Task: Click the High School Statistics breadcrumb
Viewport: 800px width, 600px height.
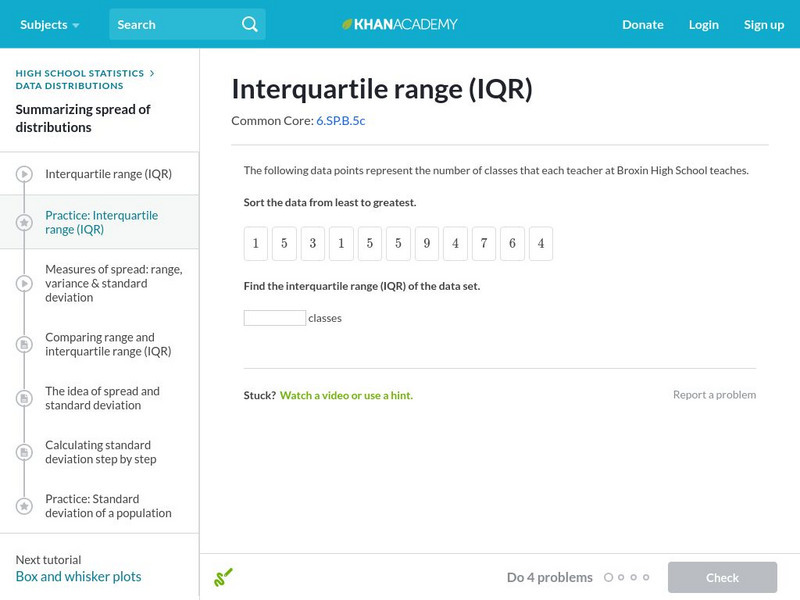Action: (79, 73)
